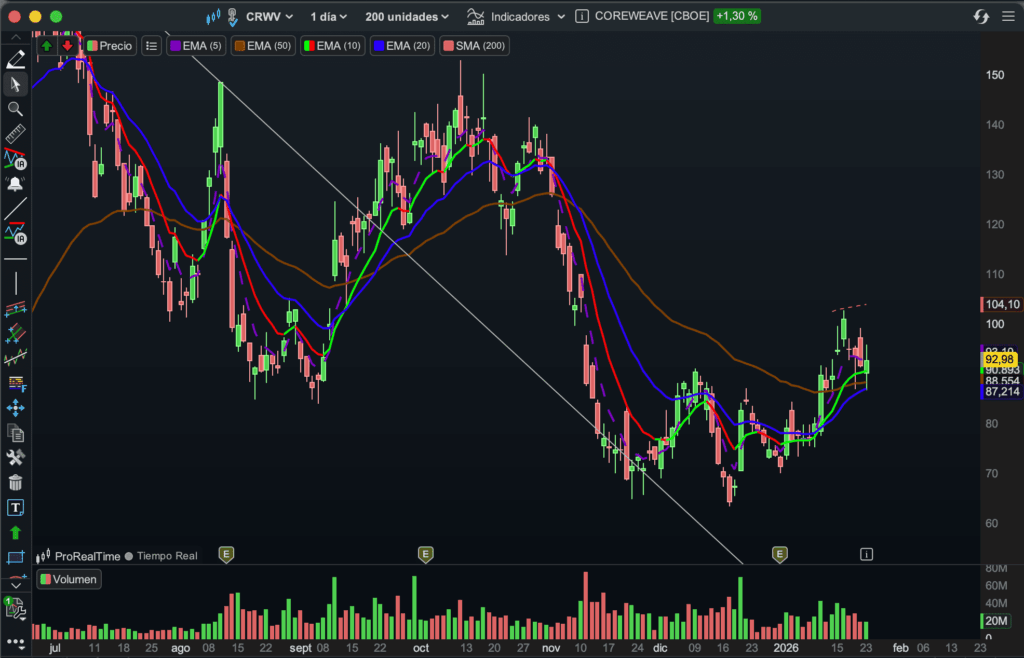Click the Precio label button

coord(109,46)
